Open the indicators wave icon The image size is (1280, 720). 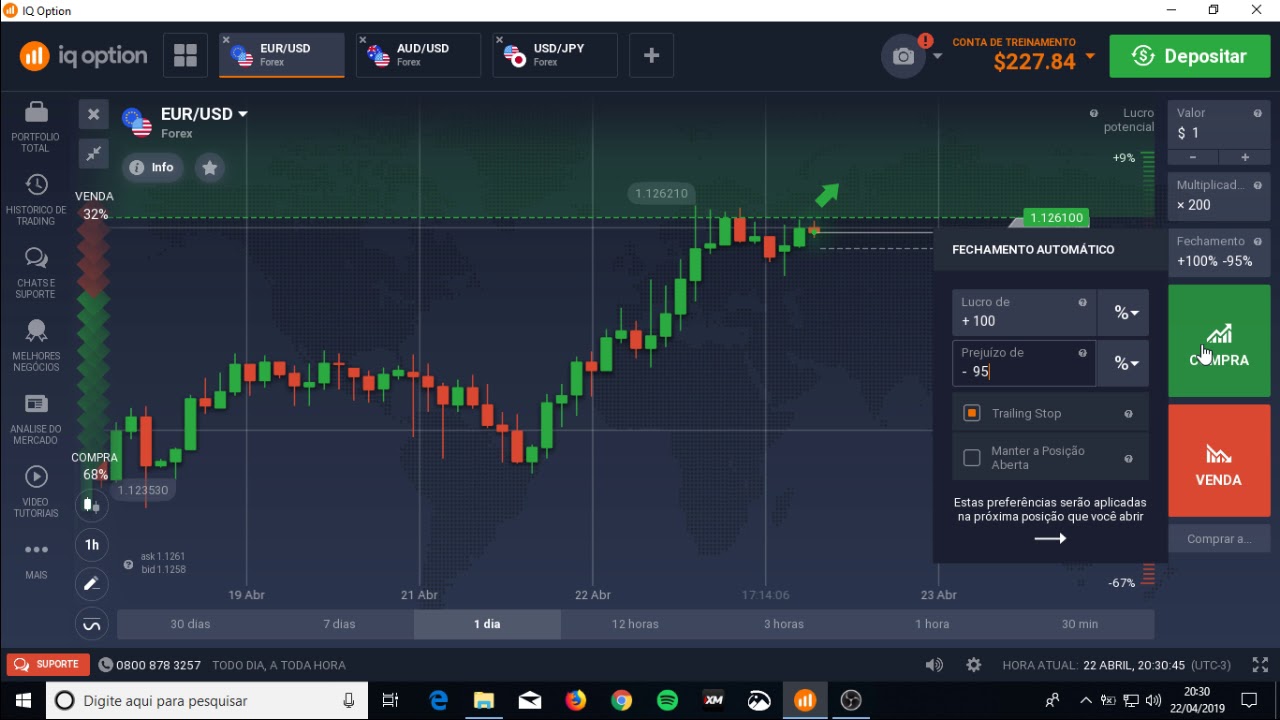(91, 626)
